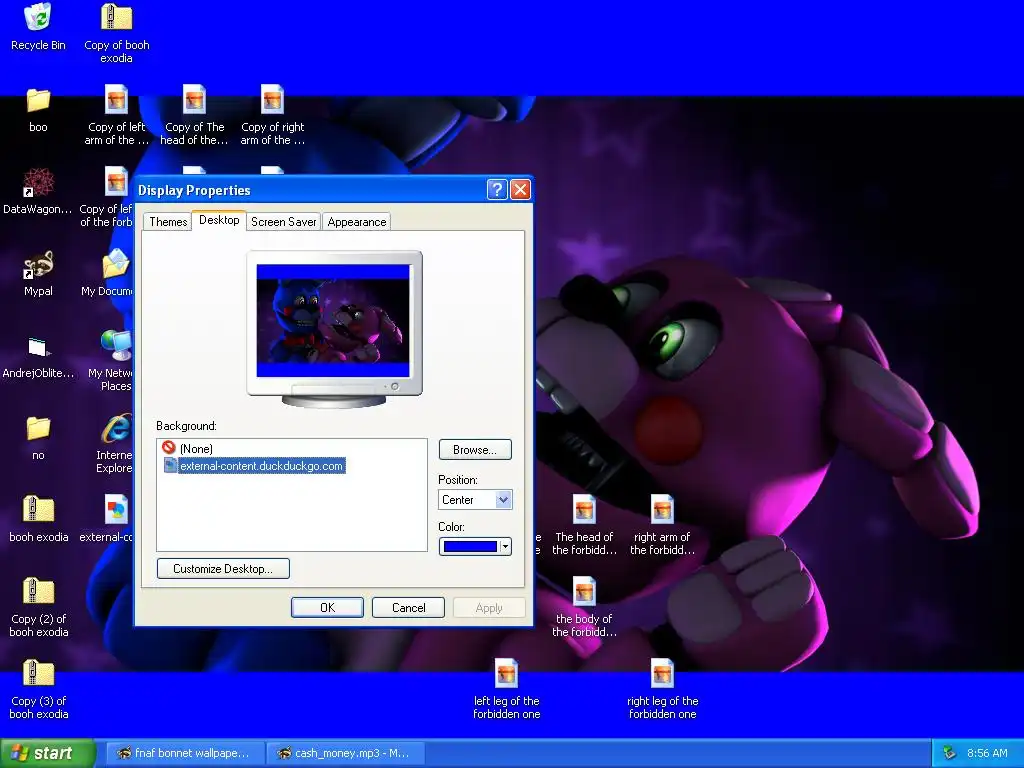Open the boo folder icon
The image size is (1024, 768).
tap(38, 101)
